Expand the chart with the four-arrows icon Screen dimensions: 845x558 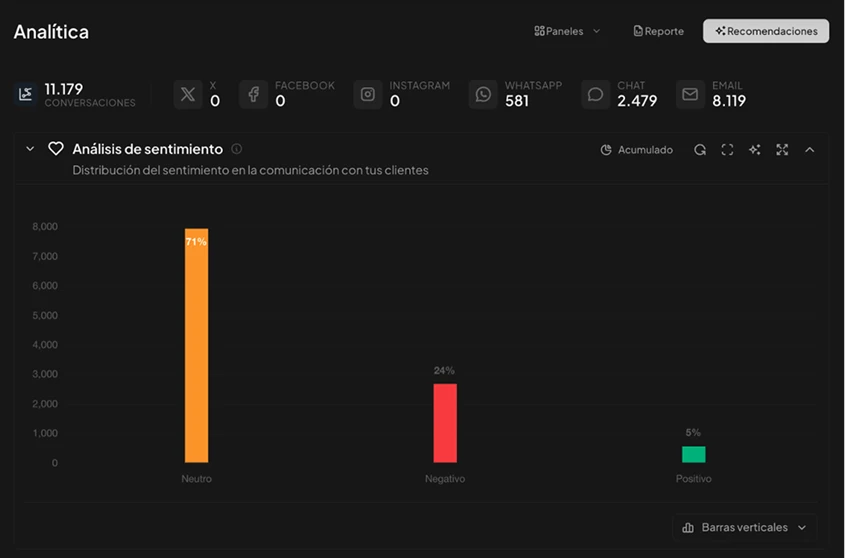tap(782, 150)
